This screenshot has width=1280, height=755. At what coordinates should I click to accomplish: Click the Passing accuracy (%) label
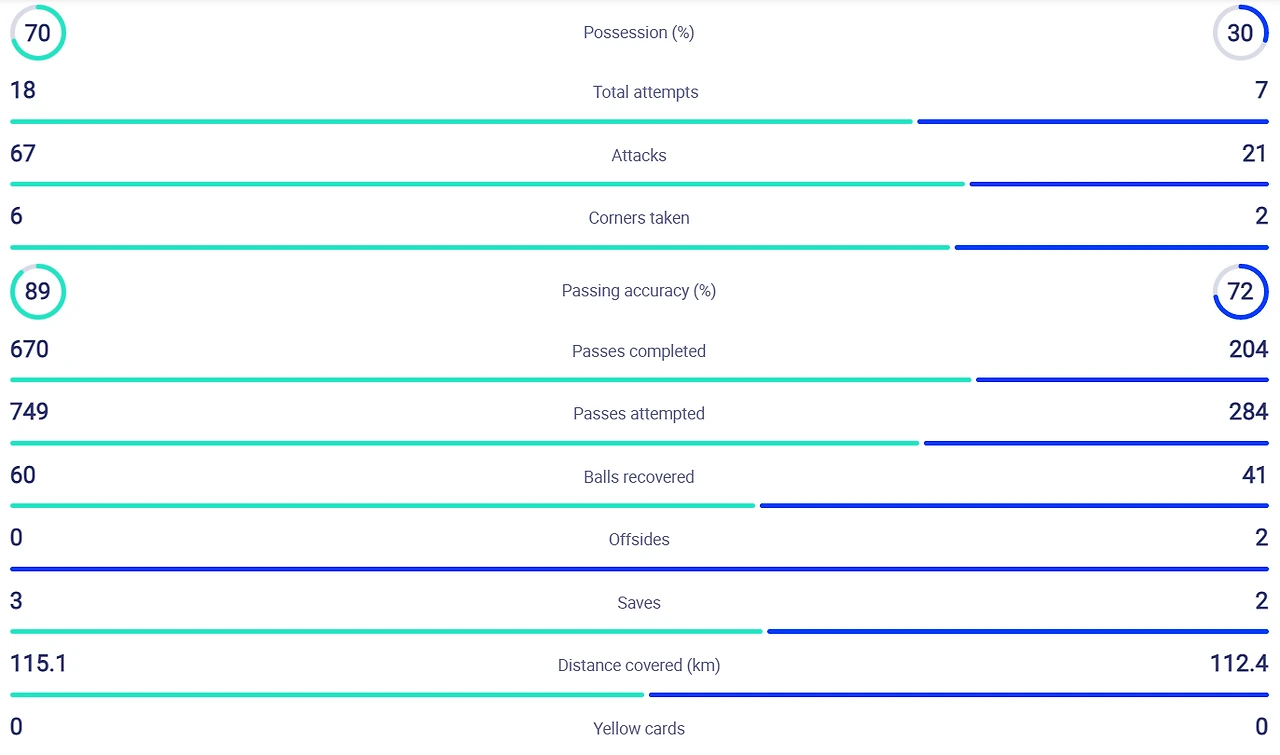(639, 291)
